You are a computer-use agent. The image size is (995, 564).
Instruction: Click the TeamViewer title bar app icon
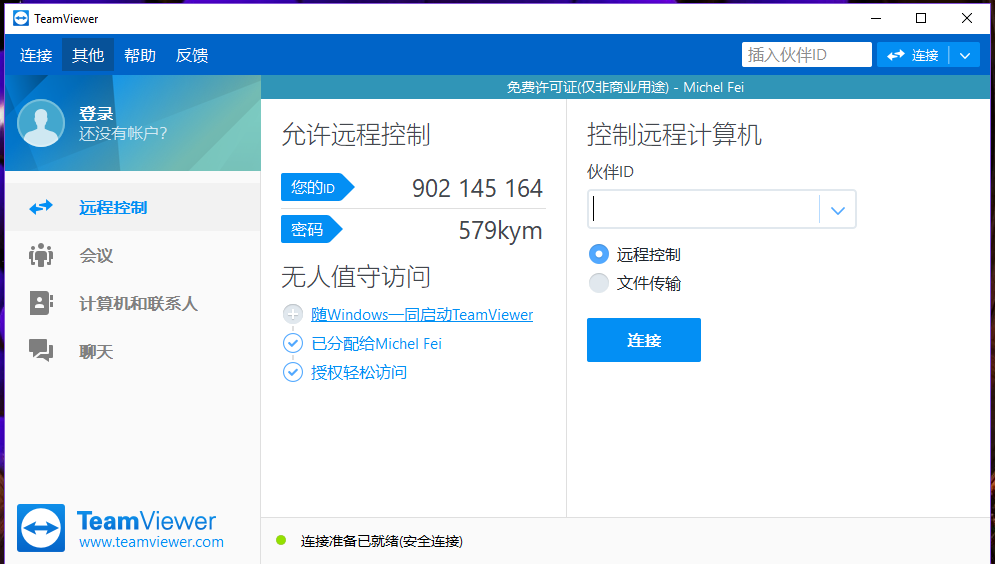21,18
